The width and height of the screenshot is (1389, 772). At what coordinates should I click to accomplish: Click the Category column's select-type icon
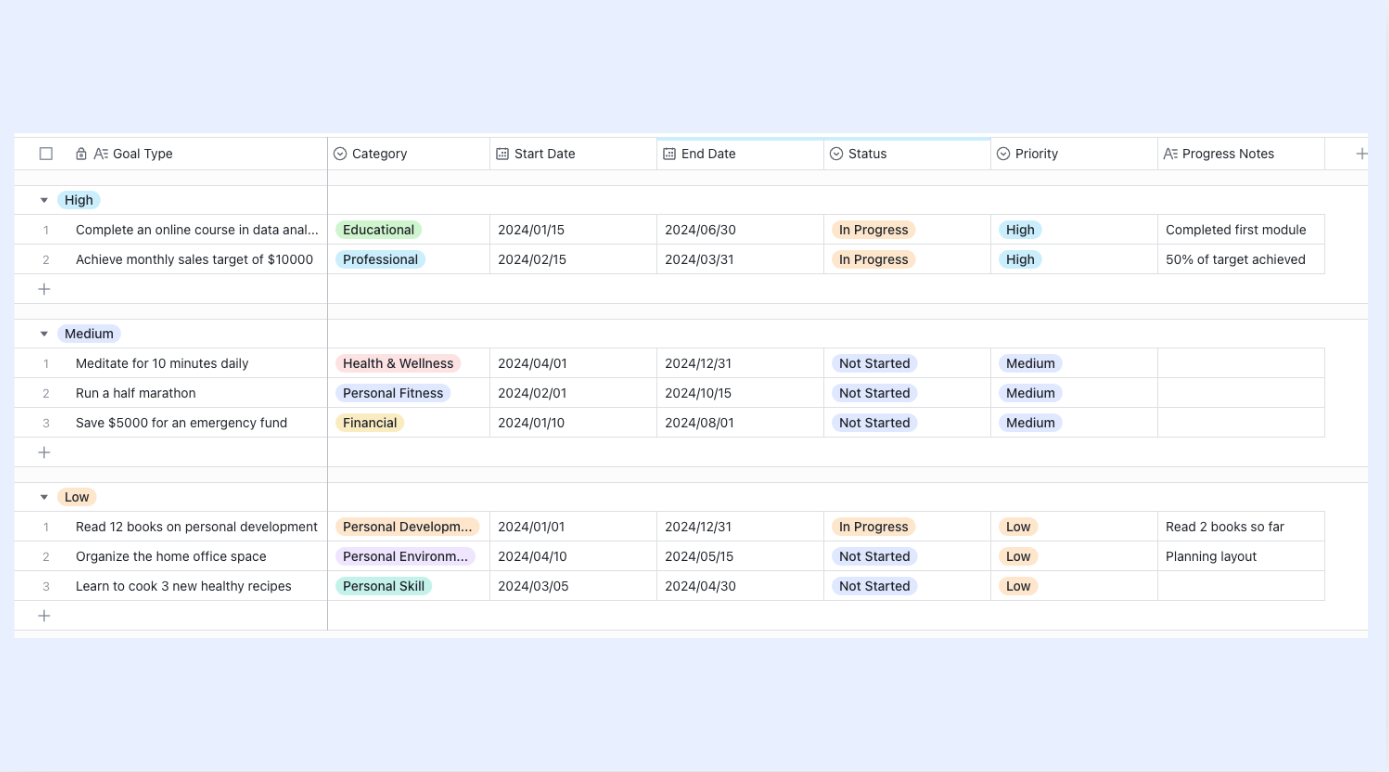click(340, 154)
